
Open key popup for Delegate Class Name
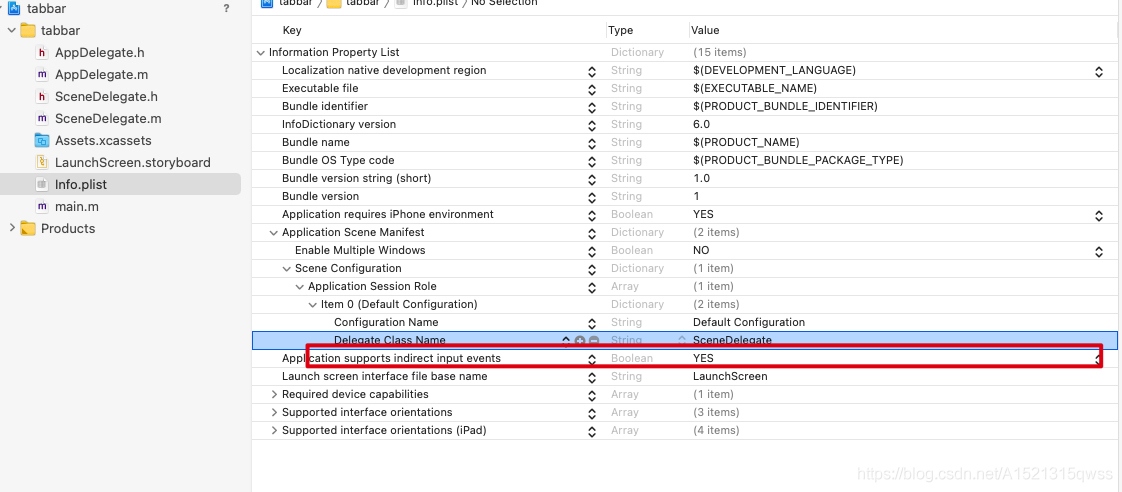[566, 340]
